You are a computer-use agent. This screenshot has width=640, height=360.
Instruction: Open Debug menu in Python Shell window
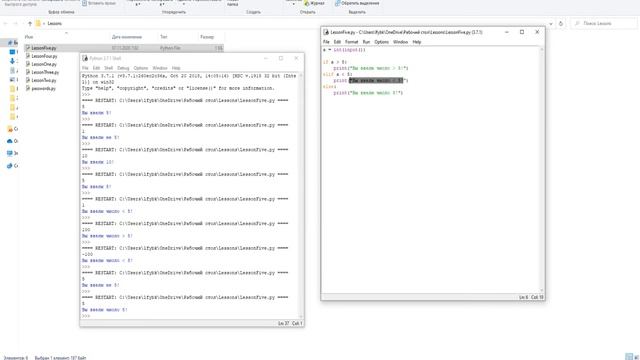coord(123,68)
